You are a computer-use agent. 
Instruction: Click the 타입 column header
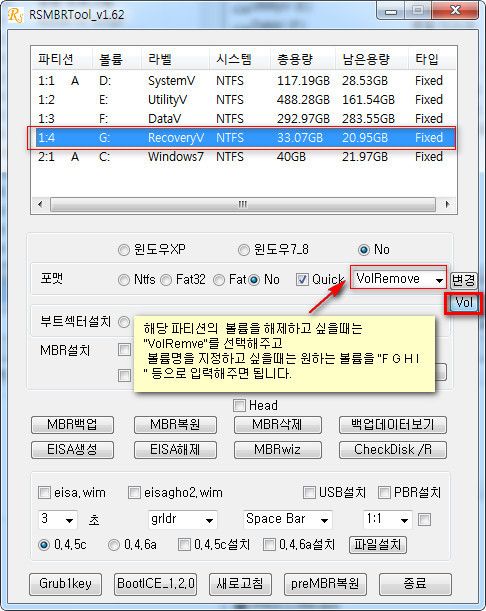tap(432, 59)
